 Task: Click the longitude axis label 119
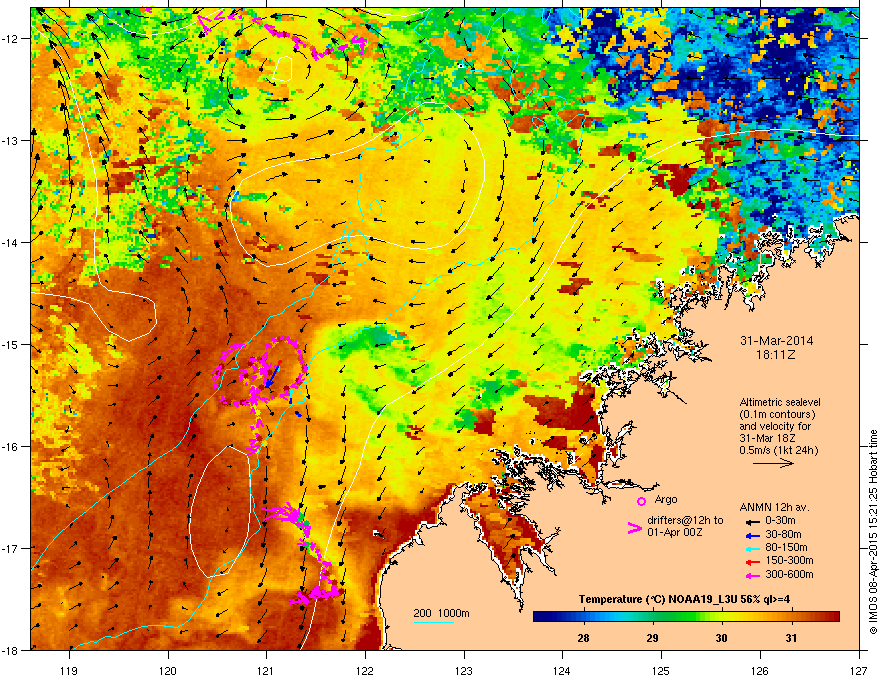(x=69, y=670)
